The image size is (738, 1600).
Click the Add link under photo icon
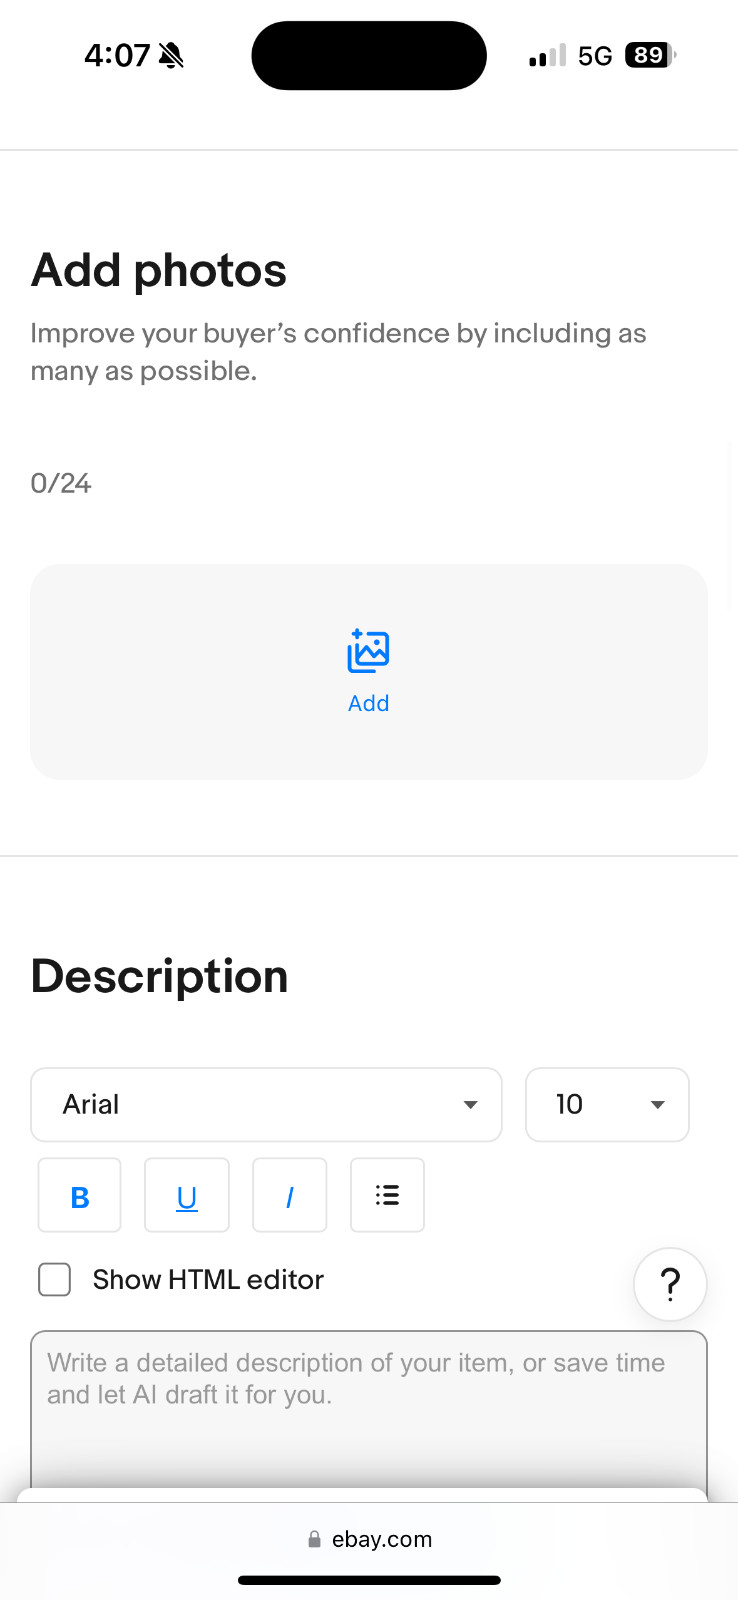(368, 704)
